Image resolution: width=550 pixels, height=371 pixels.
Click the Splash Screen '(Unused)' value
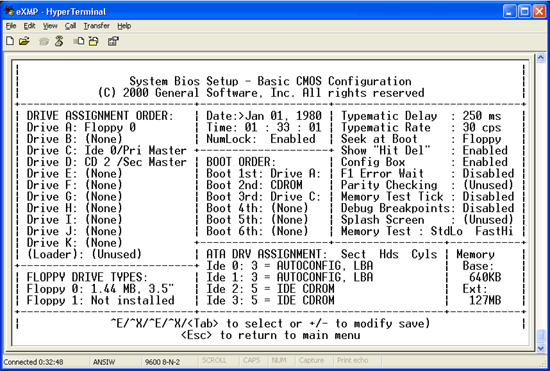[x=488, y=220]
